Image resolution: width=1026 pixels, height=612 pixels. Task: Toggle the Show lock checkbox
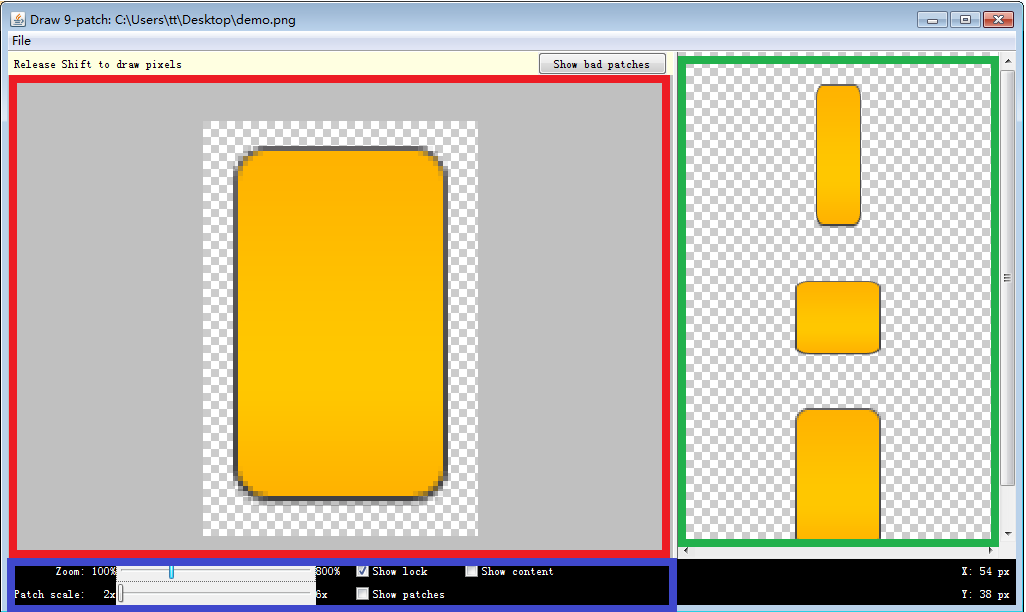click(x=363, y=571)
